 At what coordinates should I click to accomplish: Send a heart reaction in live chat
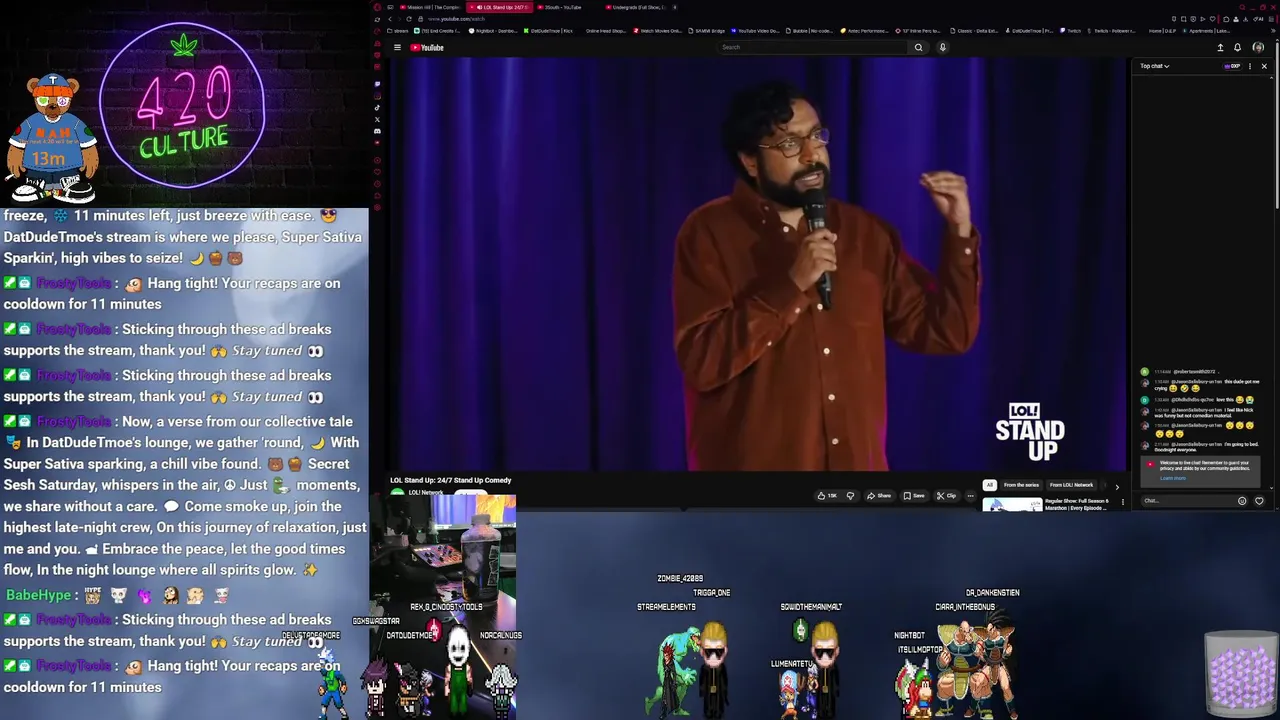point(1259,501)
